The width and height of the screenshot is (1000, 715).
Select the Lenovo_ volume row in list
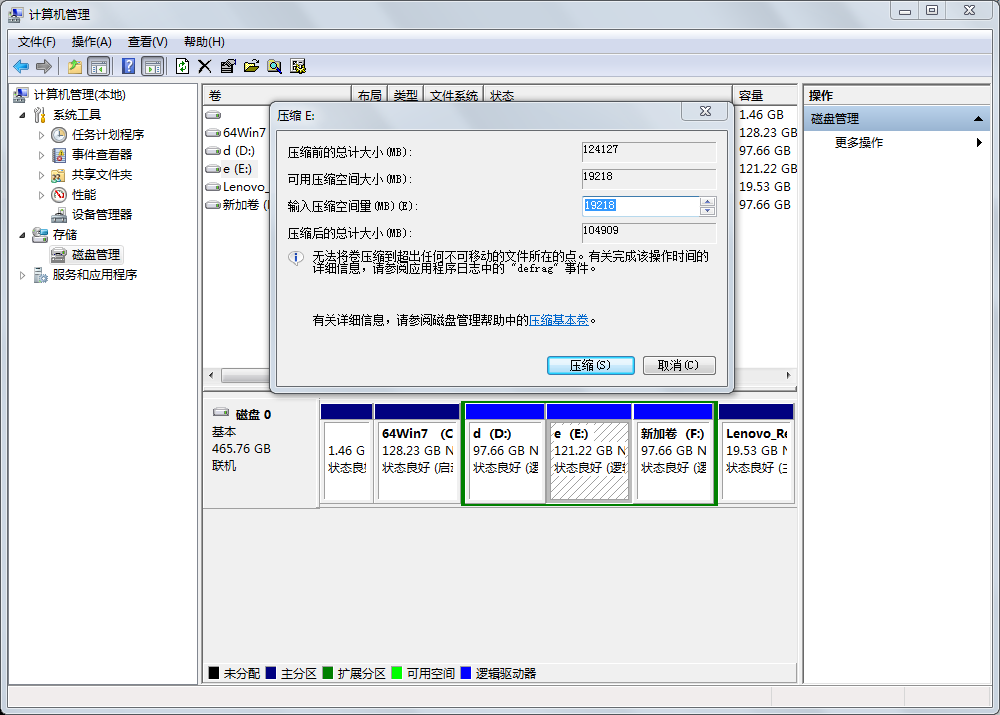coord(237,187)
